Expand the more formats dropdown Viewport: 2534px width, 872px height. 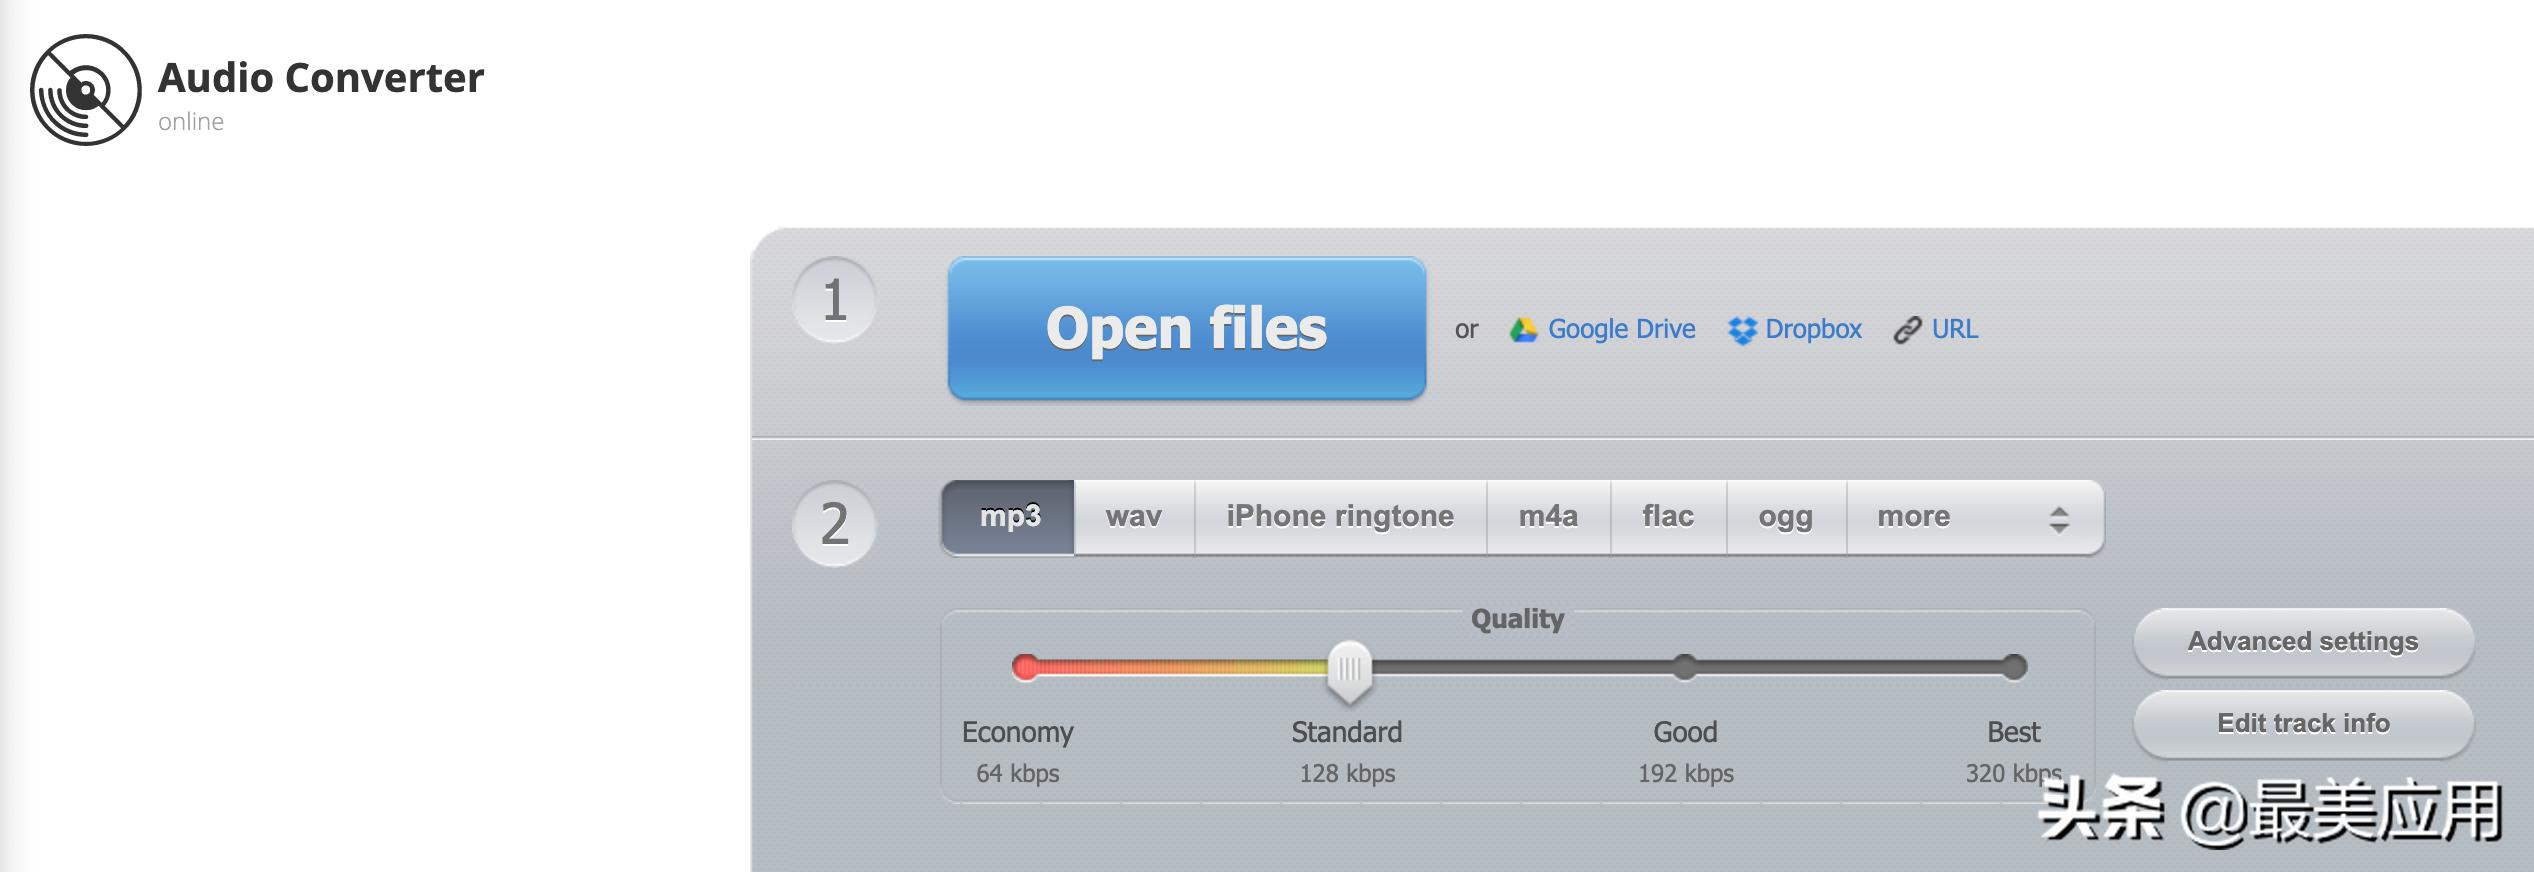[x=1975, y=517]
